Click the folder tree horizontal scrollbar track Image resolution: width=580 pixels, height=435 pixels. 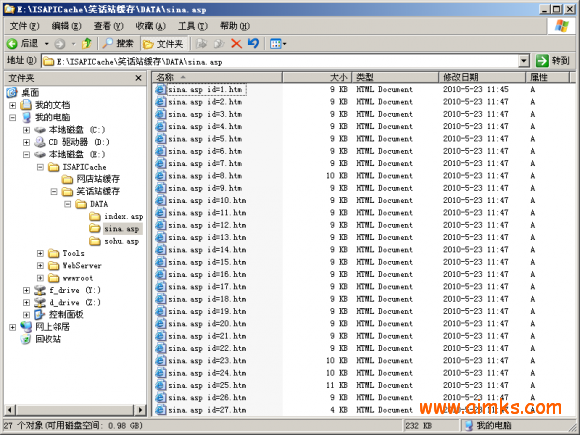[75, 410]
